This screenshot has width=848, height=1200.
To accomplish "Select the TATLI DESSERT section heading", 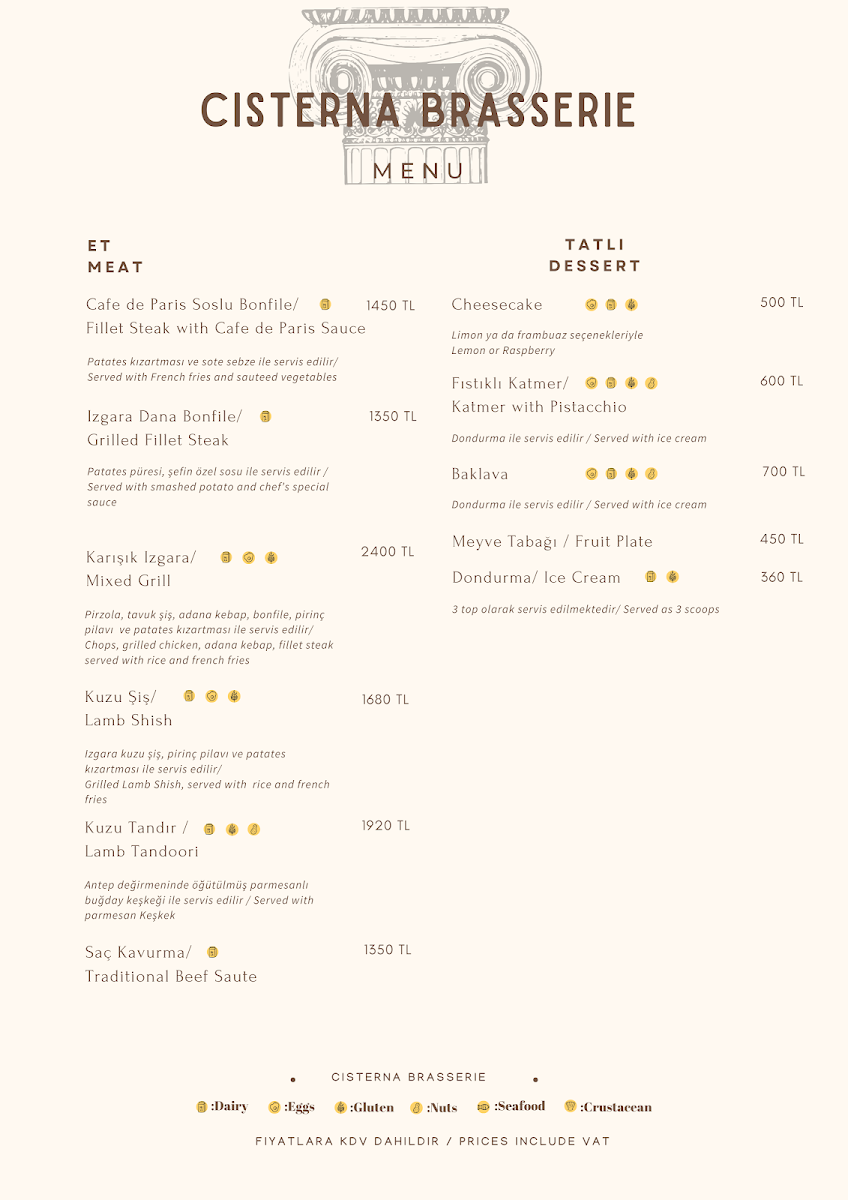I will pos(595,255).
